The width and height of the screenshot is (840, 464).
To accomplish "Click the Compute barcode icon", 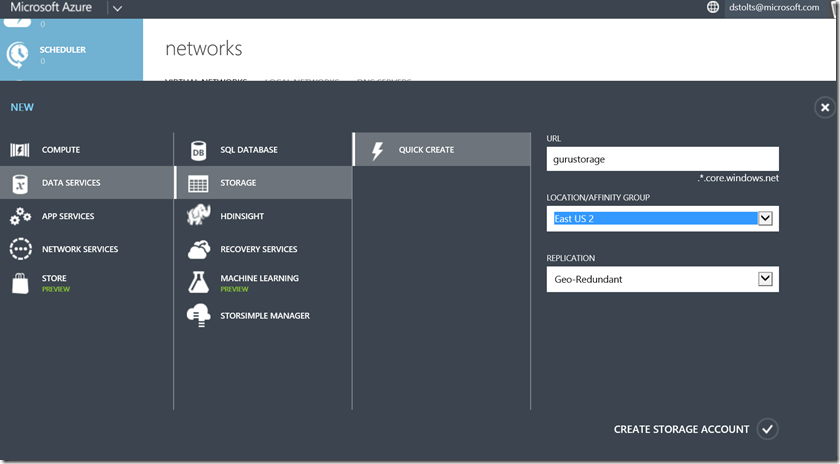I will pos(20,150).
